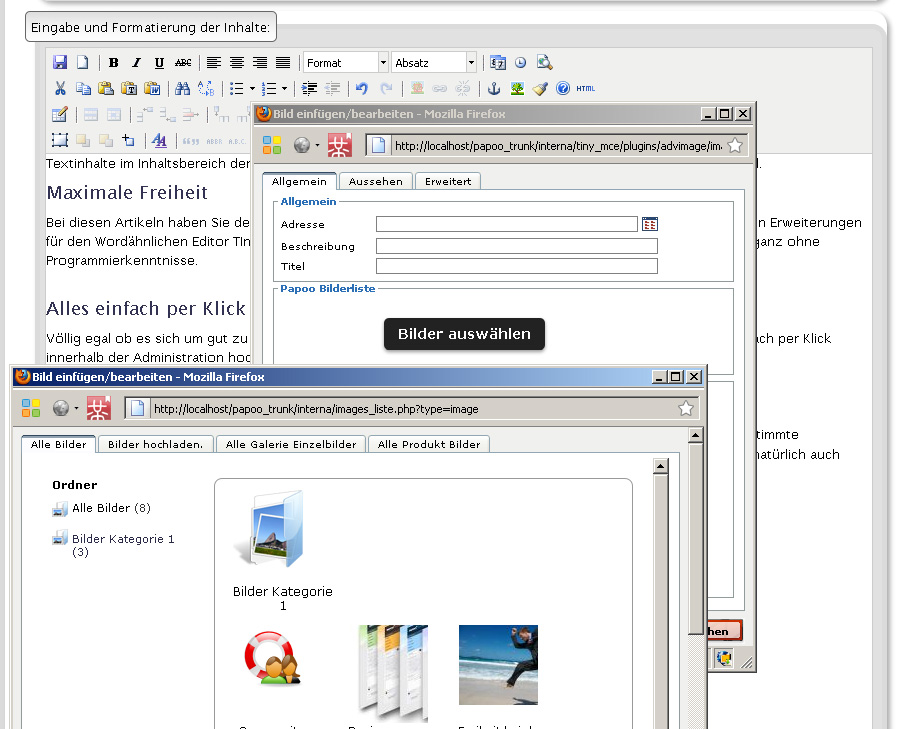Viewport: 904px width, 729px height.
Task: Click the Find binoculars icon
Action: pos(182,89)
